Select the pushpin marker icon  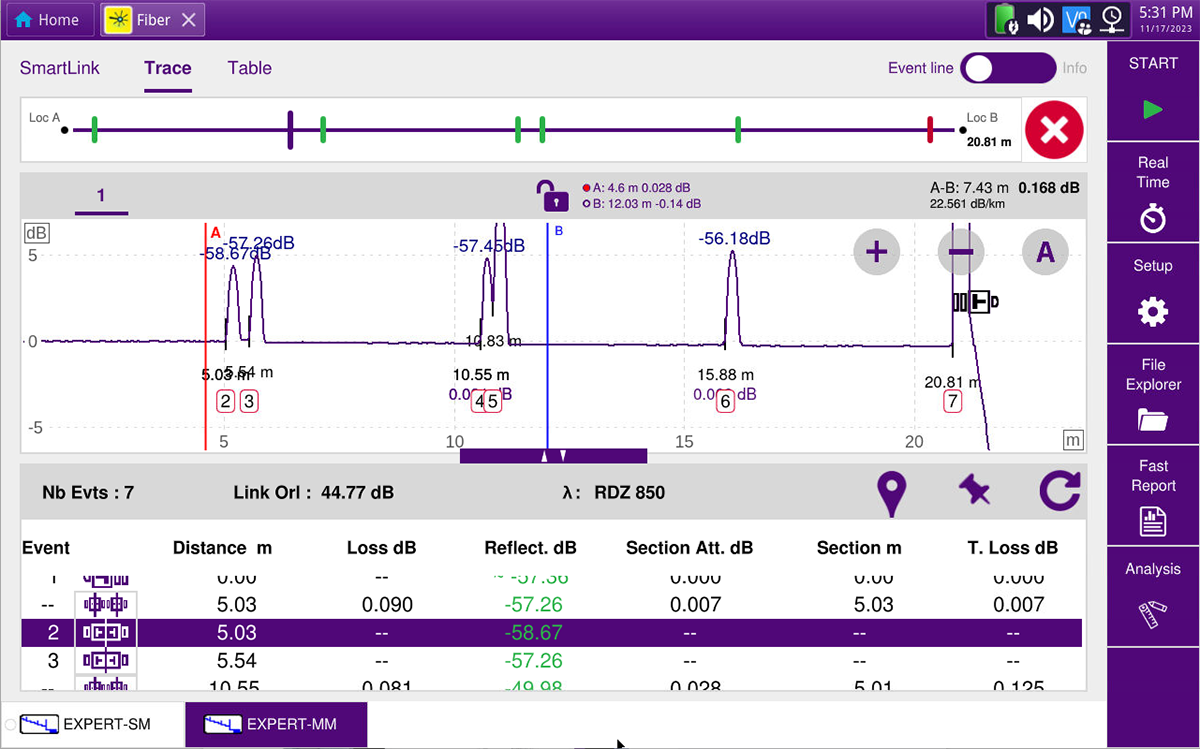click(x=975, y=492)
